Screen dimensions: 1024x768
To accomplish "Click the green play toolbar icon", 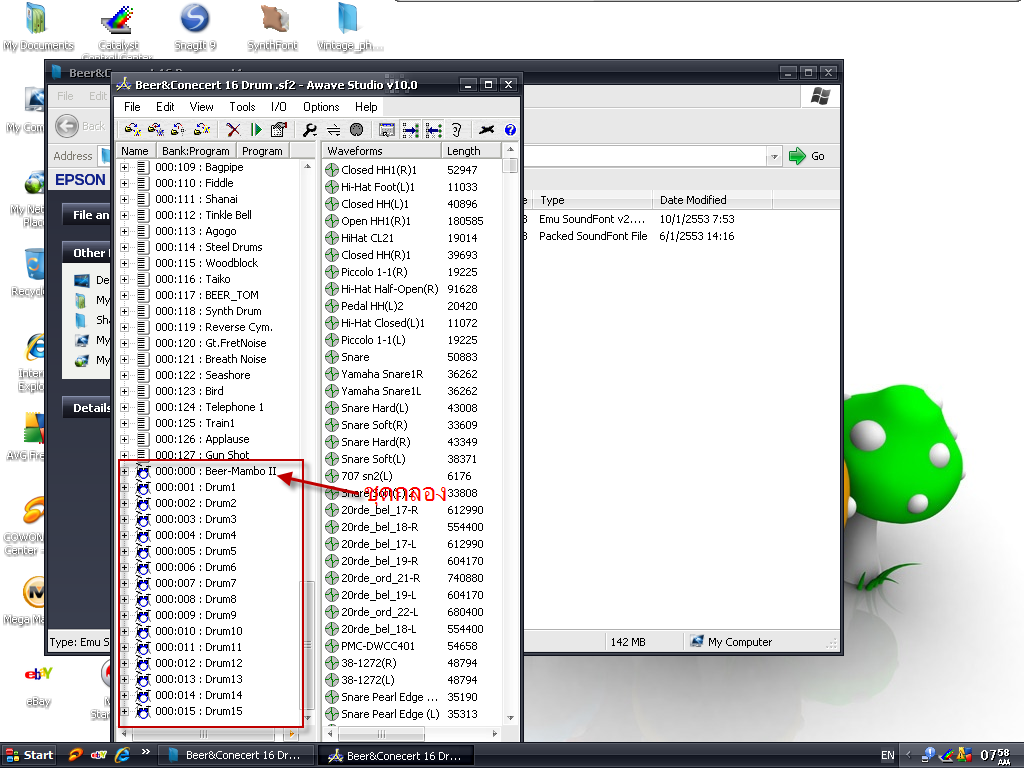I will coord(256,130).
